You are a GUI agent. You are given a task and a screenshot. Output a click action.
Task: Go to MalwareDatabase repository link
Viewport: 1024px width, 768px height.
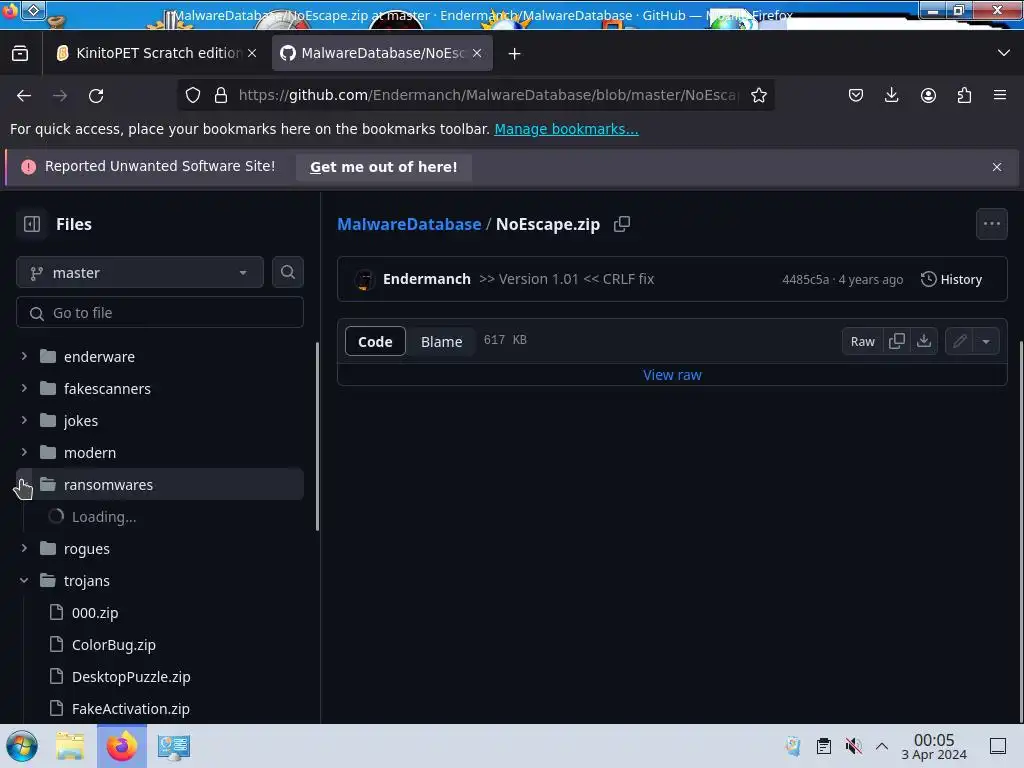[x=409, y=224]
